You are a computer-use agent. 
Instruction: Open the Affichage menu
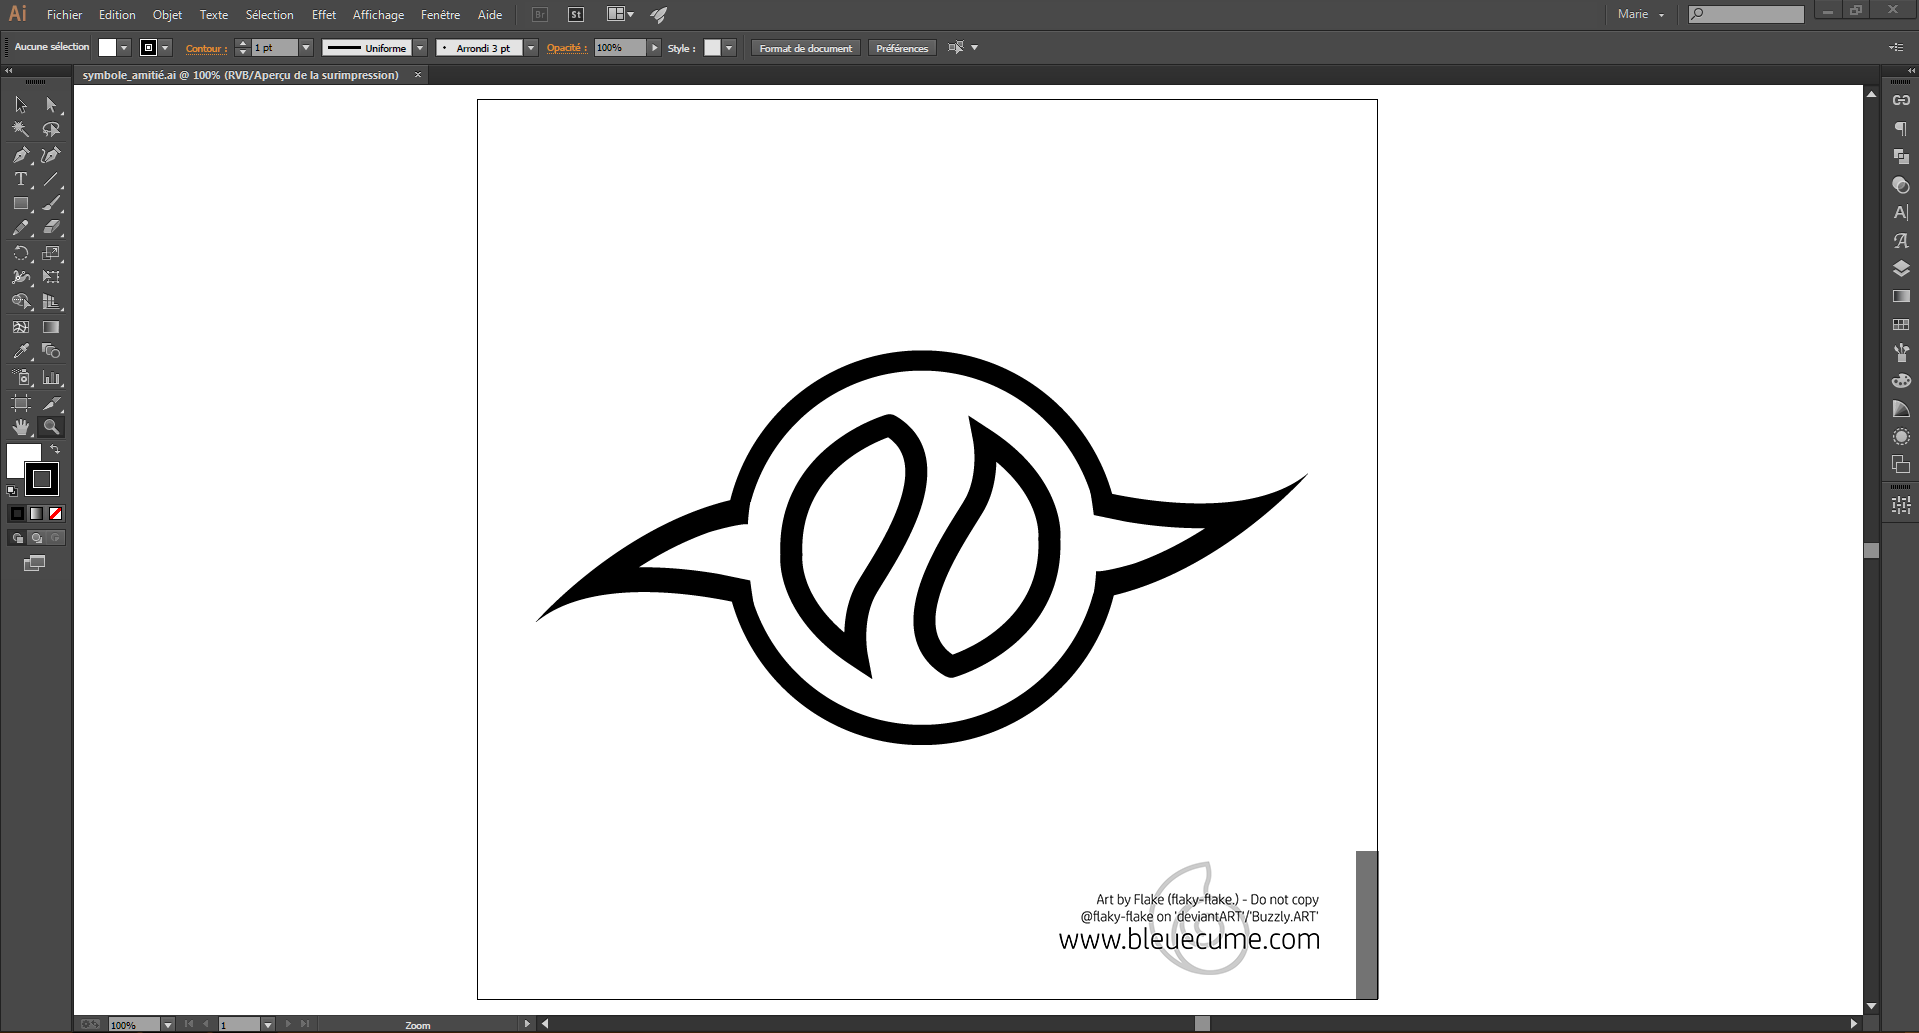tap(378, 15)
